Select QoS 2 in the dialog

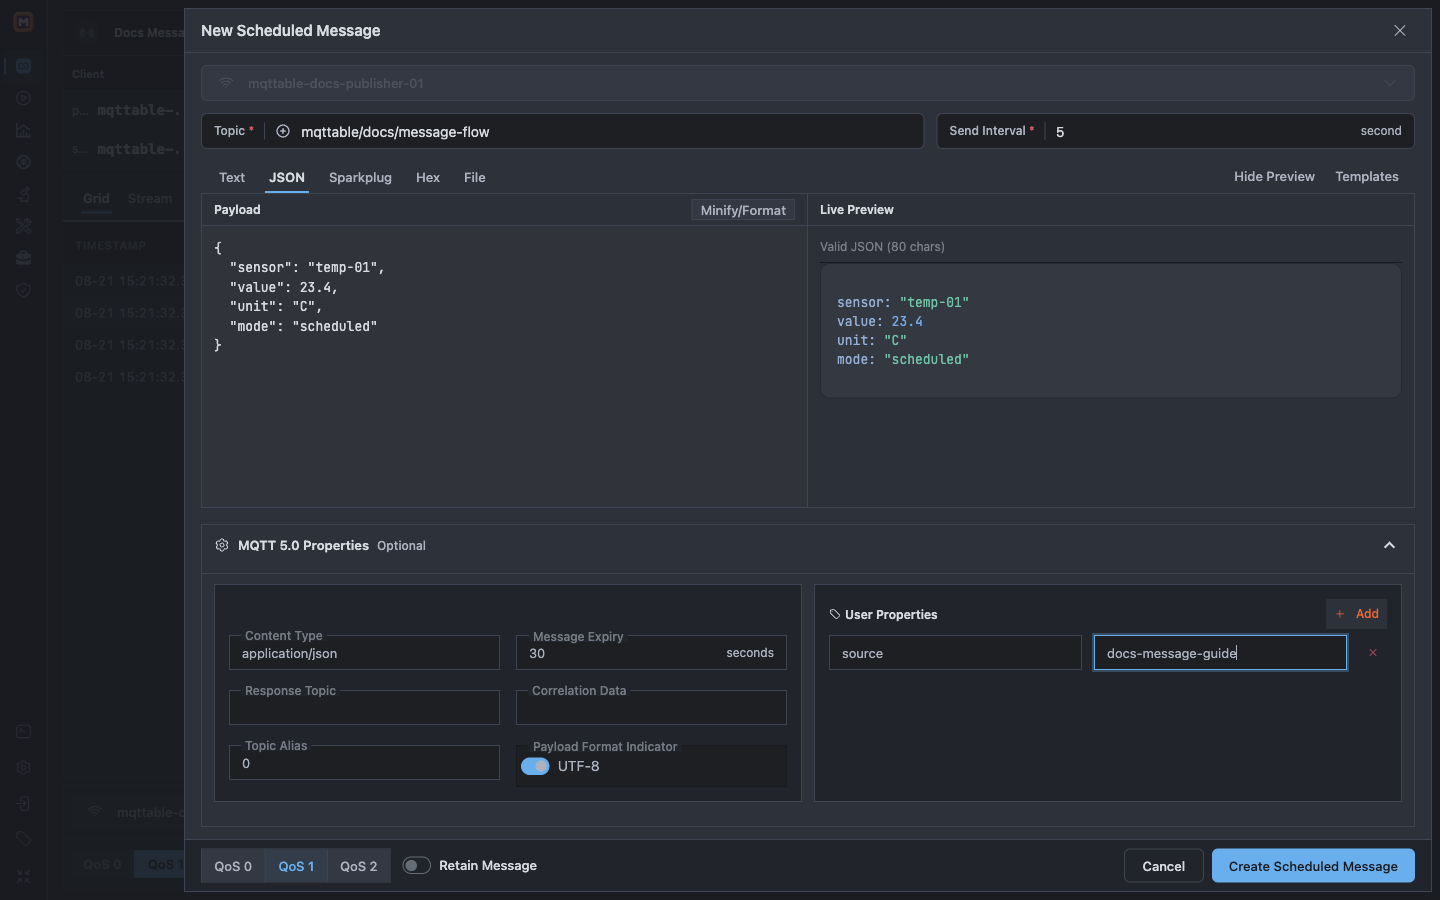[359, 866]
